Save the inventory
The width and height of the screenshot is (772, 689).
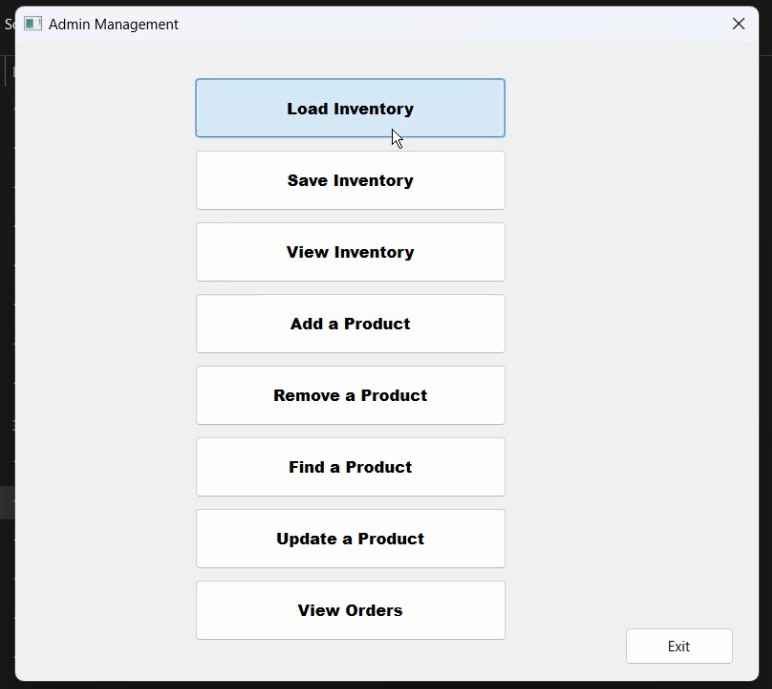click(x=350, y=180)
